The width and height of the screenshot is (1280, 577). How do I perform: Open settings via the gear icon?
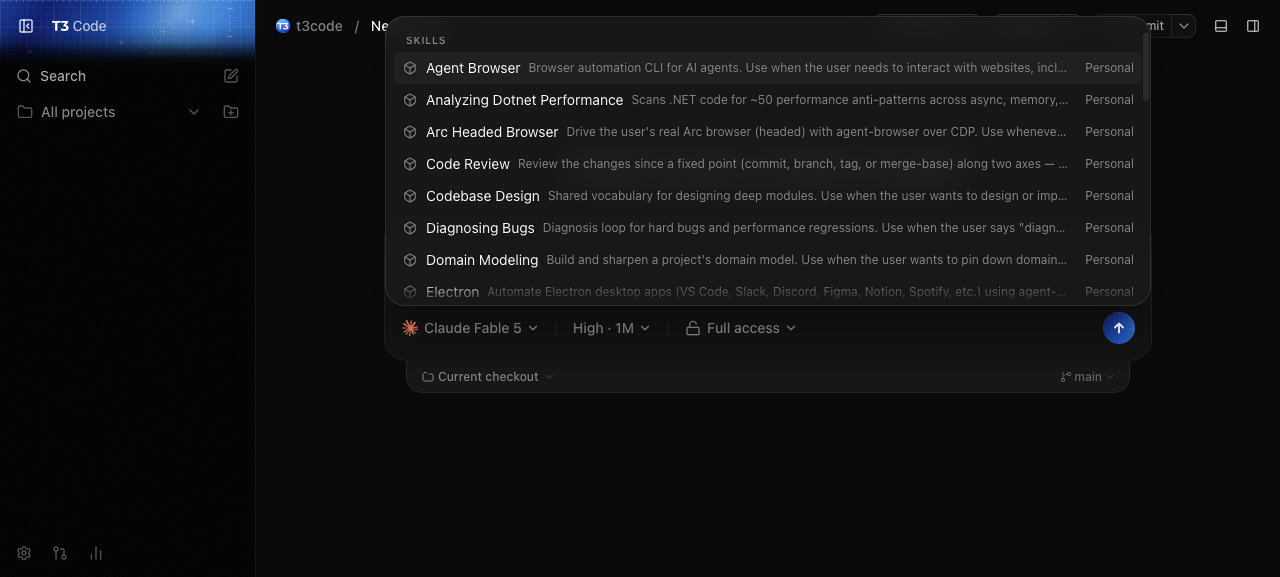pyautogui.click(x=24, y=553)
